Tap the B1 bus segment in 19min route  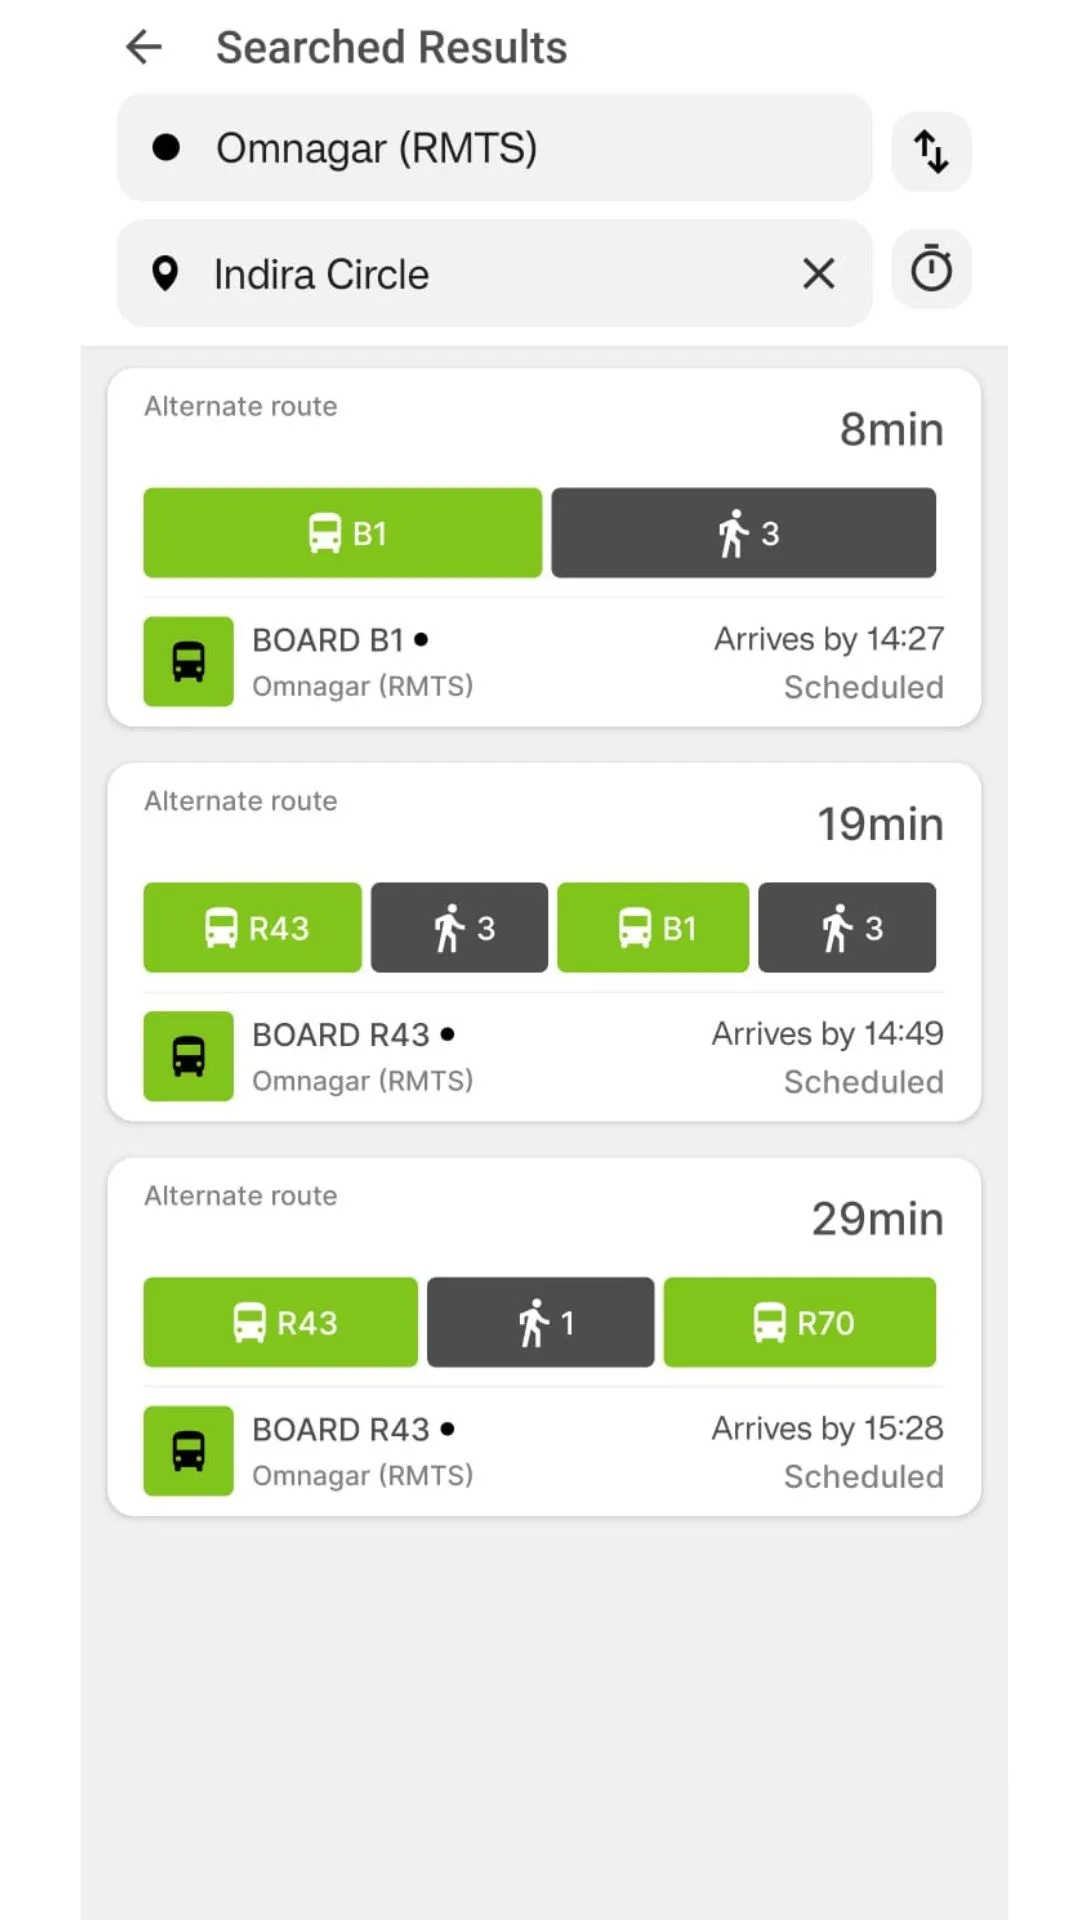coord(653,928)
